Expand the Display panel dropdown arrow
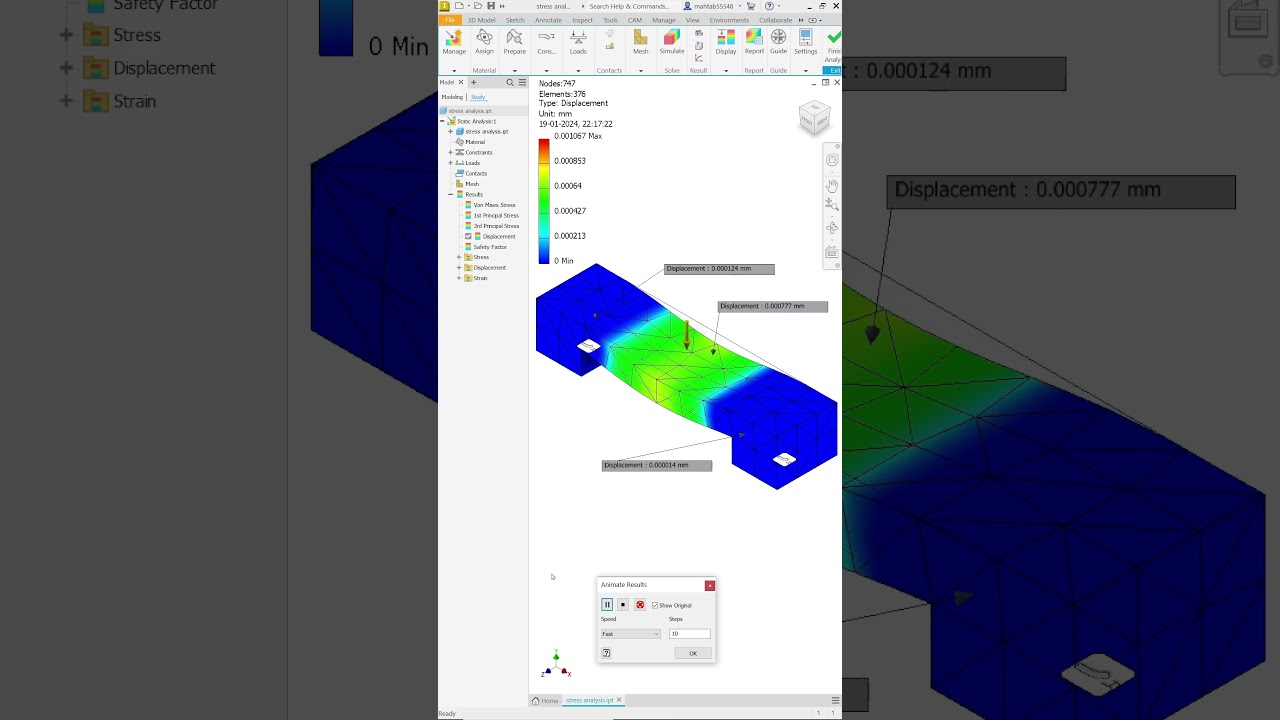 (x=726, y=71)
